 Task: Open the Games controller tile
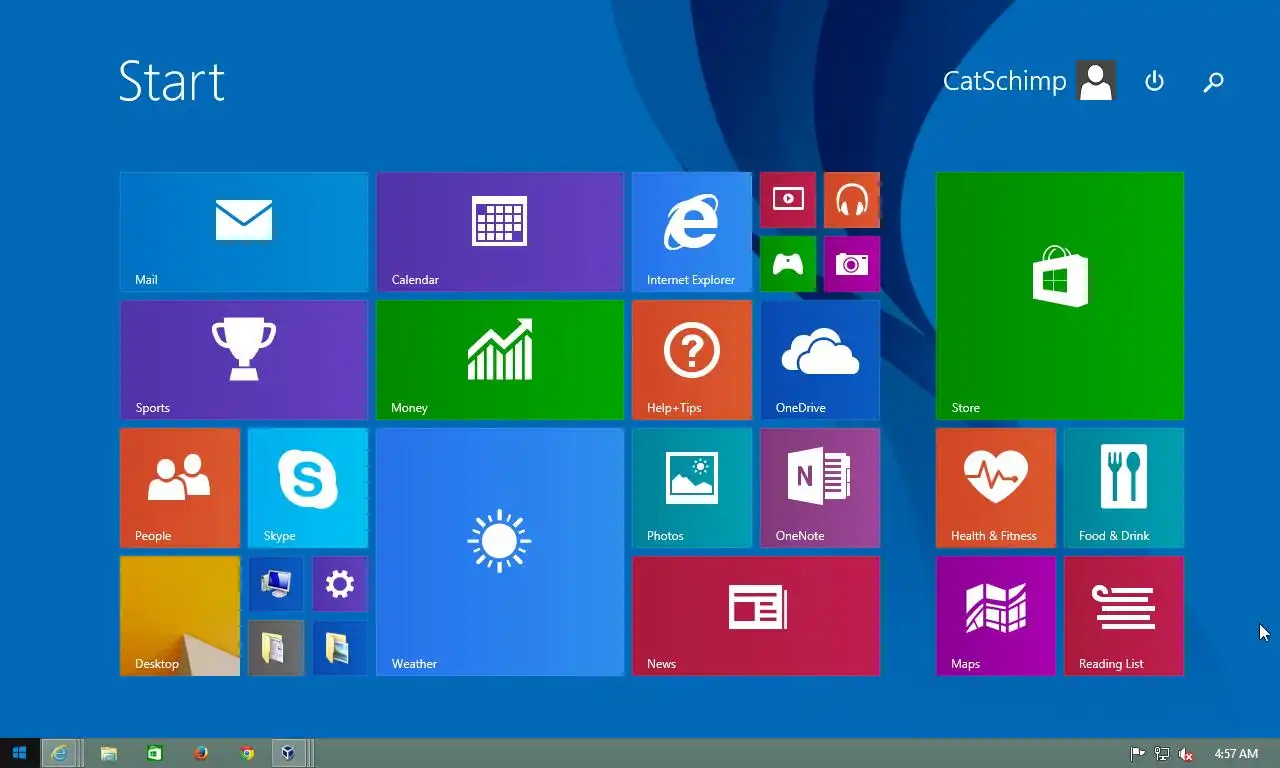[788, 264]
